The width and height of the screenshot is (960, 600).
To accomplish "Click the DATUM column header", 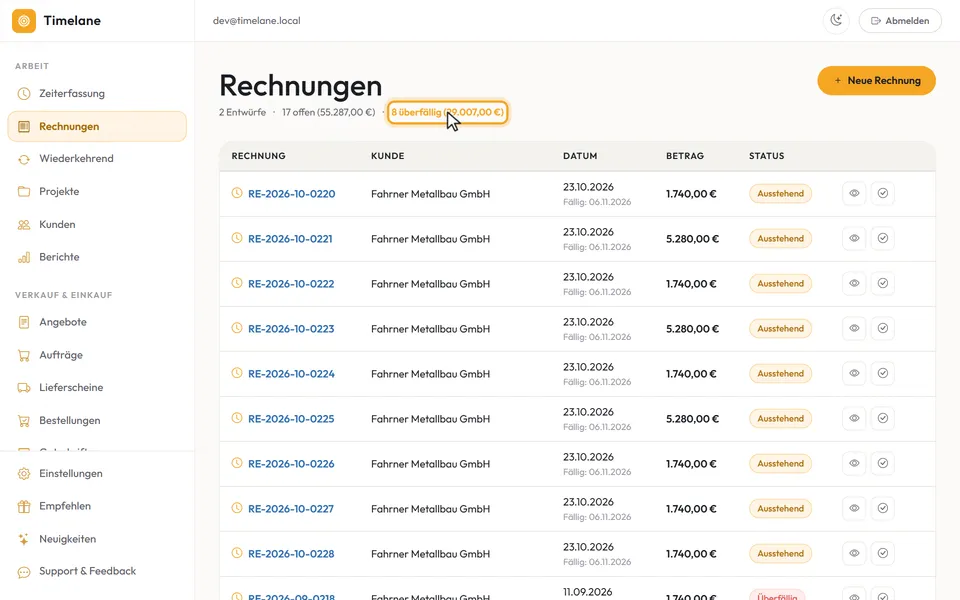I will pos(580,156).
